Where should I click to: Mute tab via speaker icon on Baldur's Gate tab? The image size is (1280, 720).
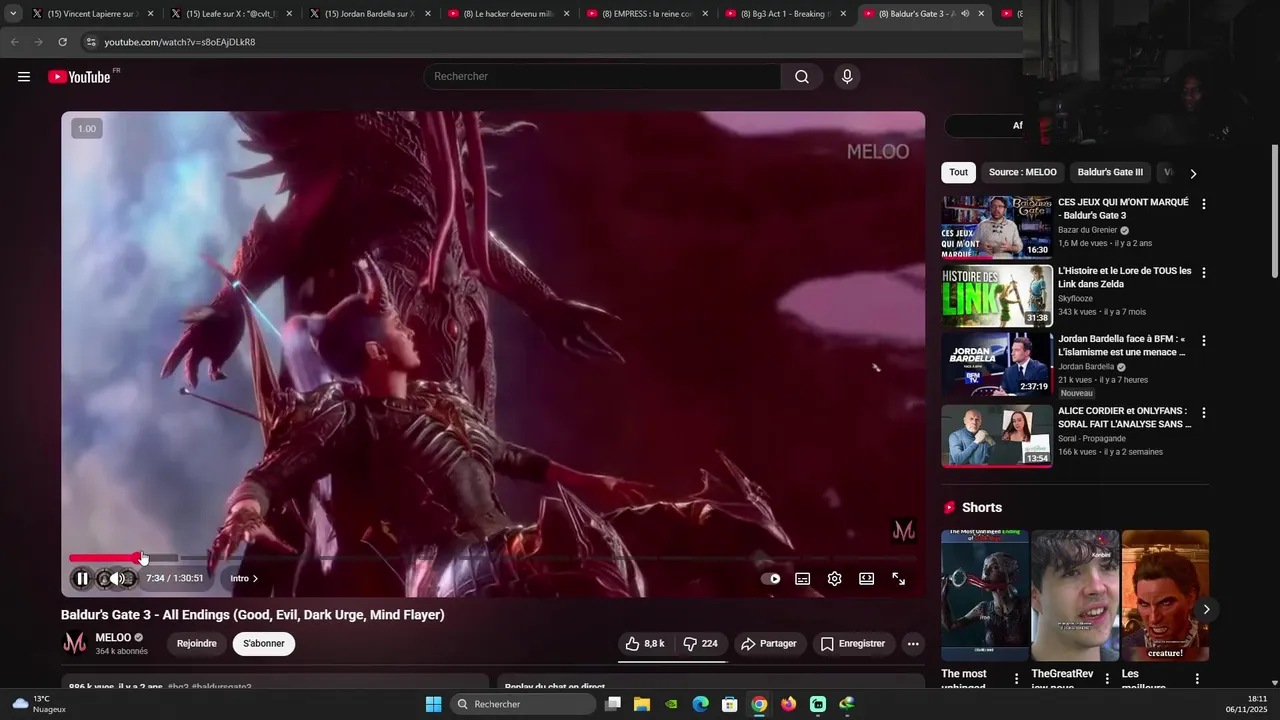965,14
